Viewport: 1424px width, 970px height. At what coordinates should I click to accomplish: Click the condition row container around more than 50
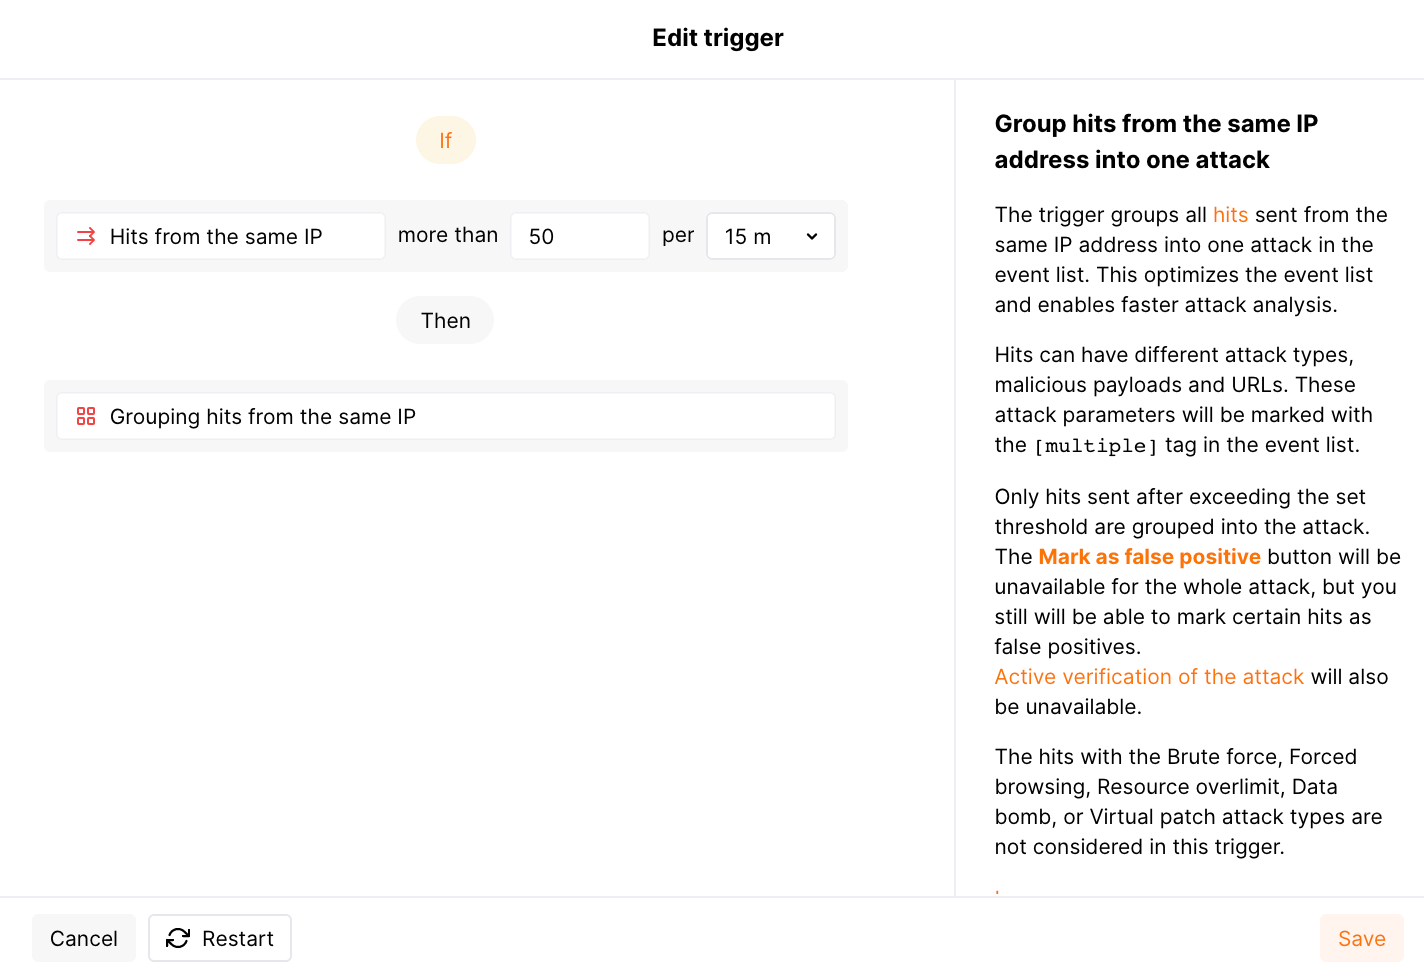(x=446, y=236)
